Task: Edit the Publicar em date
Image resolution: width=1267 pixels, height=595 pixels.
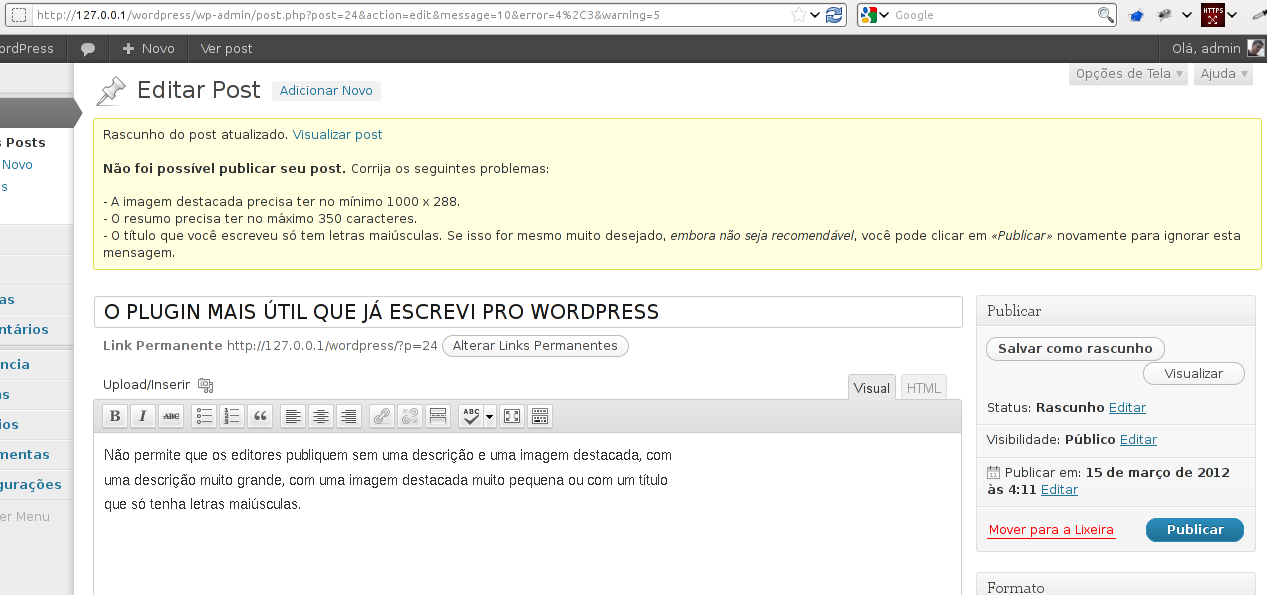Action: click(1059, 490)
